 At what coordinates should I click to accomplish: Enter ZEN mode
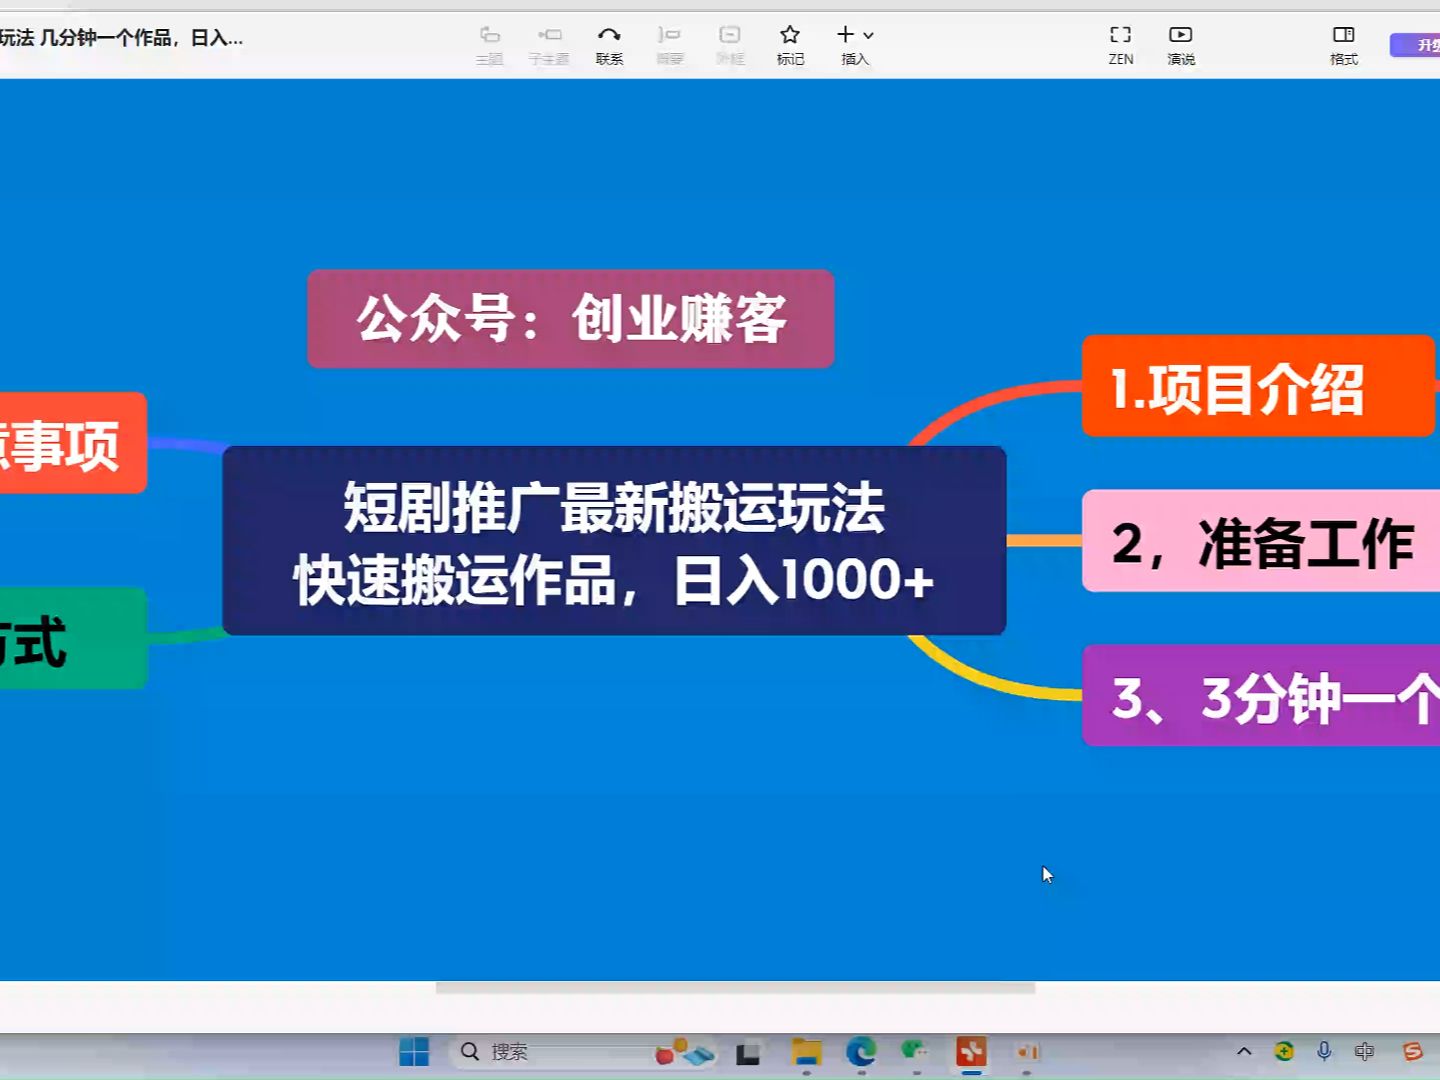(x=1121, y=46)
